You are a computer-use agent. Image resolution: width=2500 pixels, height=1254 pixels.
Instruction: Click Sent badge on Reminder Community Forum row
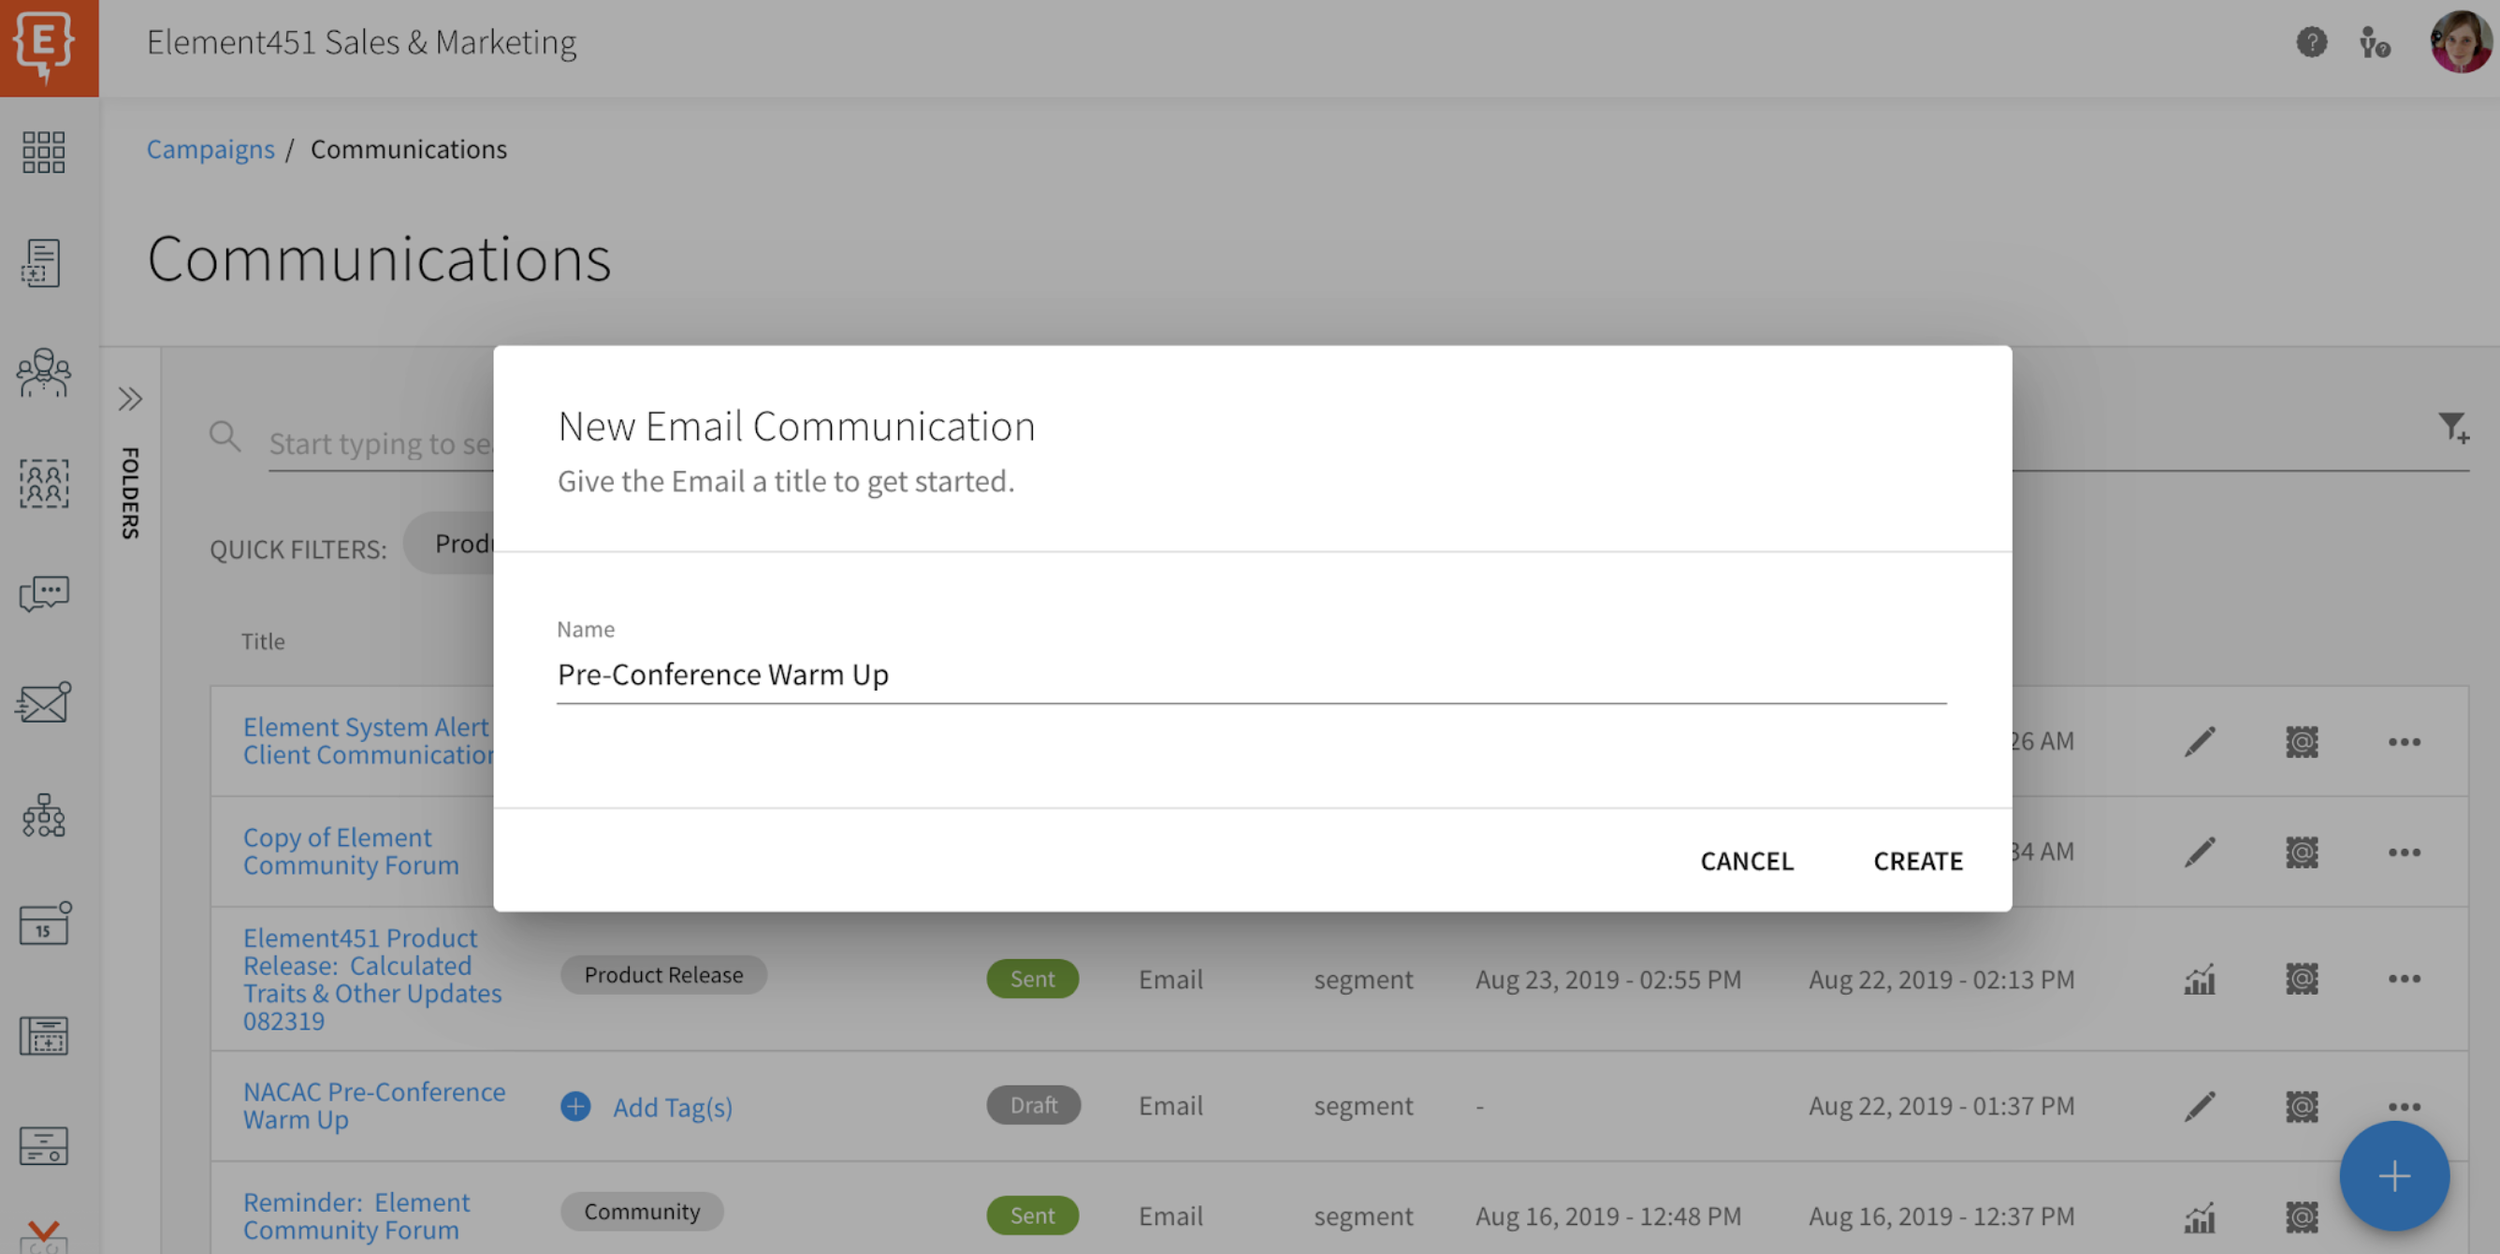1032,1216
